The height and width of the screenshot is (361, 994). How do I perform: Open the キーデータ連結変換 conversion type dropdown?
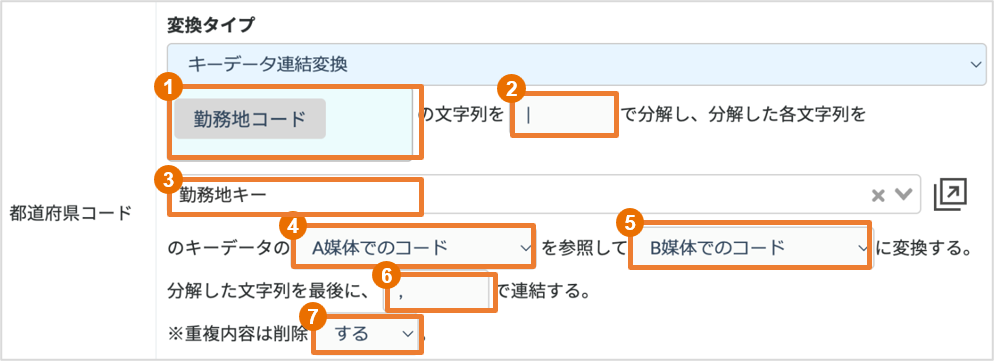578,64
